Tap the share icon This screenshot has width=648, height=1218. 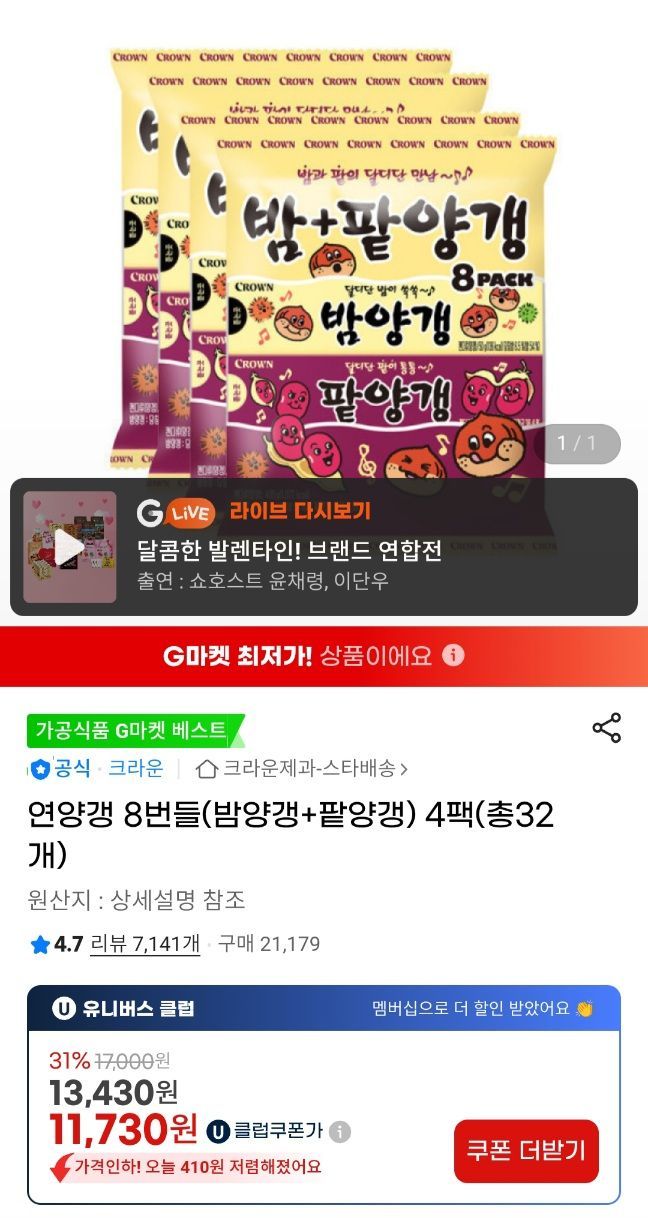coord(607,727)
